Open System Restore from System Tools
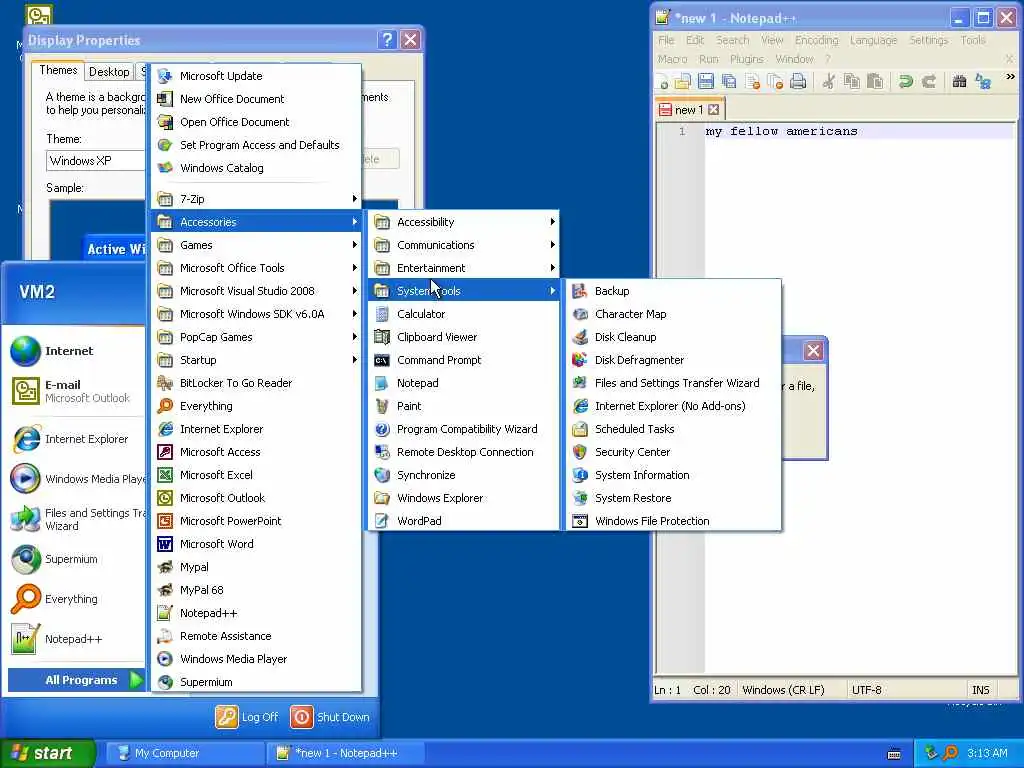This screenshot has width=1024, height=768. pyautogui.click(x=673, y=498)
